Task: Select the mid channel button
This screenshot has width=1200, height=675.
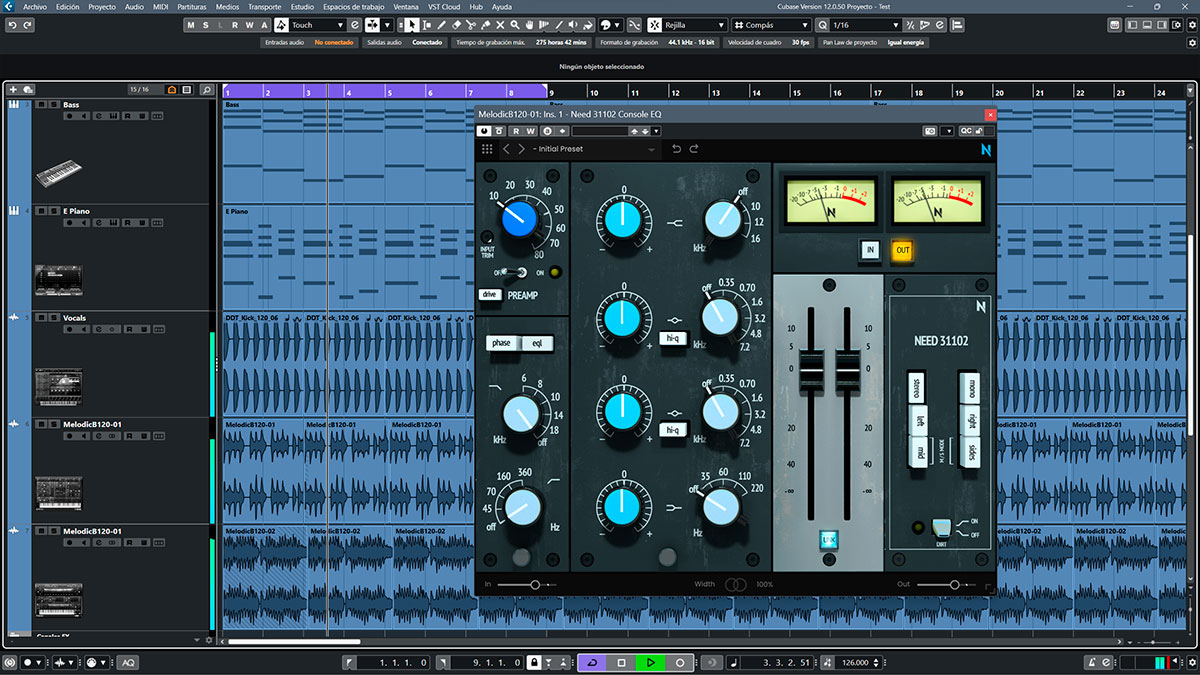Action: click(920, 452)
